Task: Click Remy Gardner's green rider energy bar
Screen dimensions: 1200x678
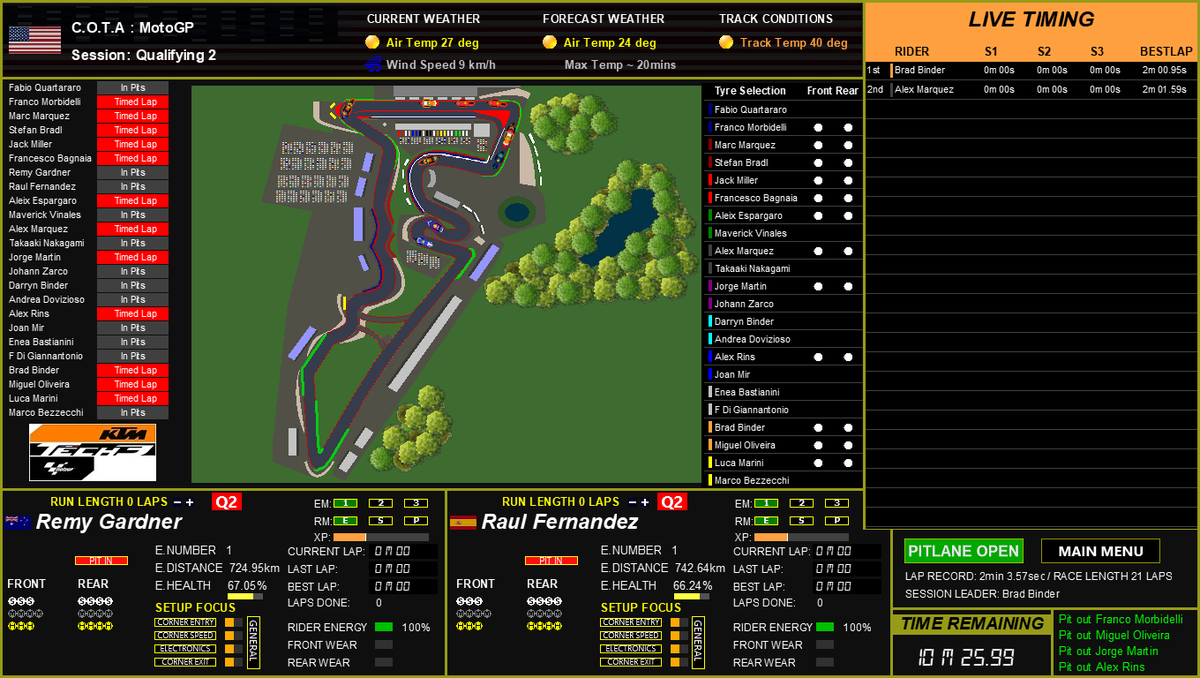Action: (384, 627)
